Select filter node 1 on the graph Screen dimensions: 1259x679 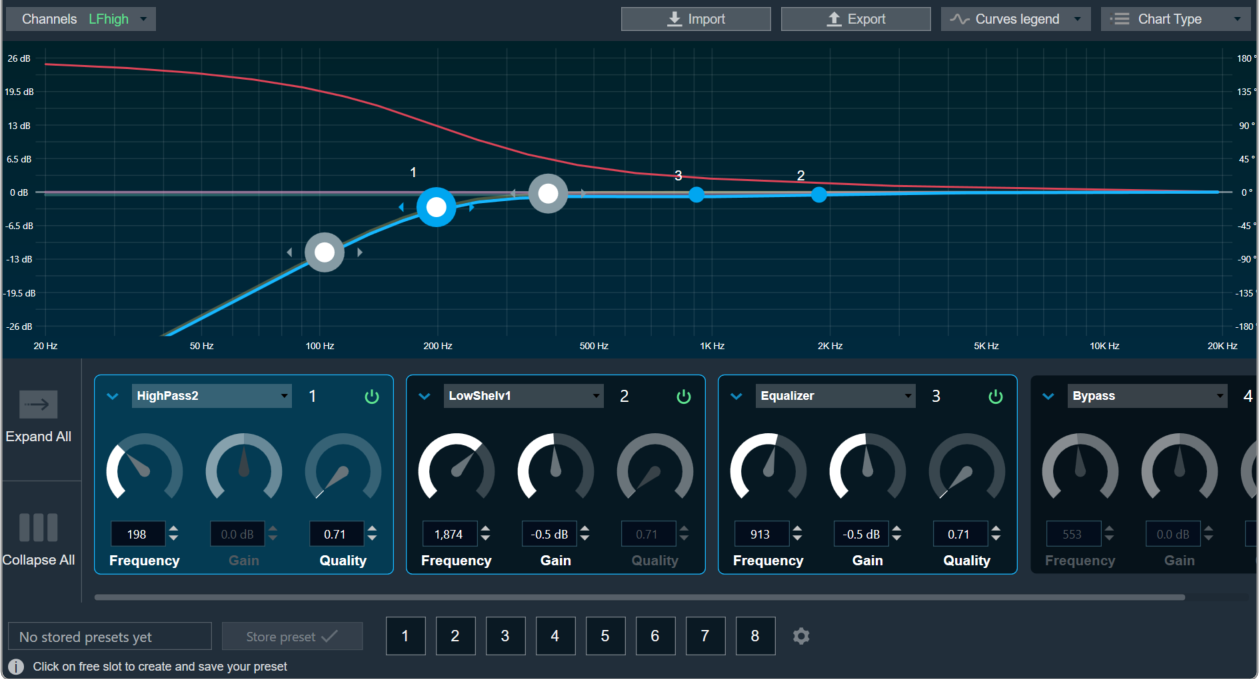tap(436, 207)
